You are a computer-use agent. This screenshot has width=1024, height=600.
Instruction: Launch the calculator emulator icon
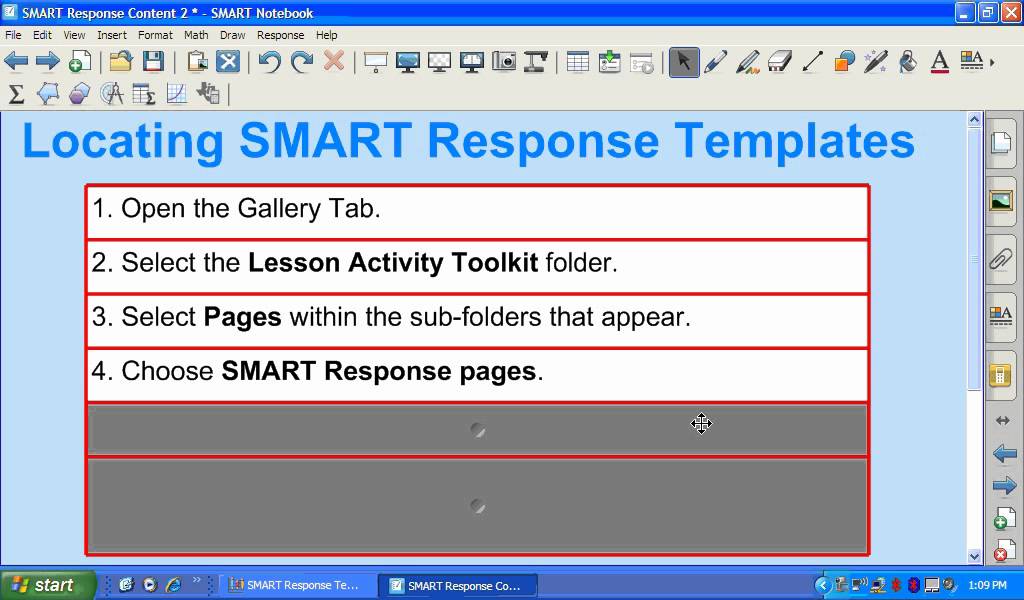[208, 94]
